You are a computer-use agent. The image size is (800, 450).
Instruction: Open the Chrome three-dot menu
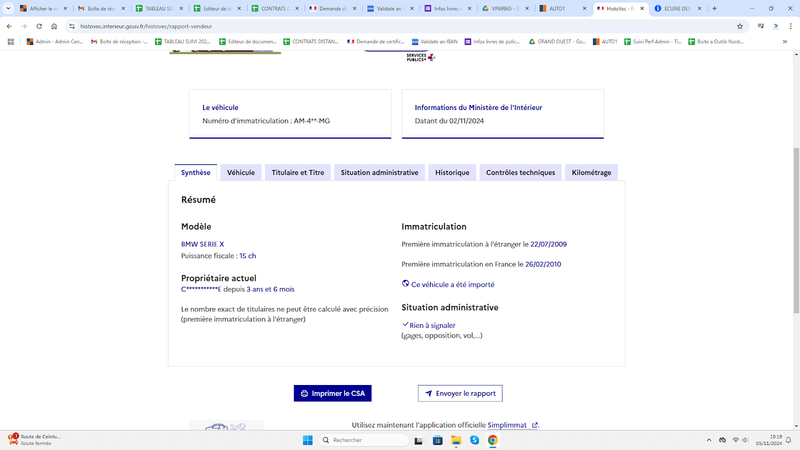790,26
